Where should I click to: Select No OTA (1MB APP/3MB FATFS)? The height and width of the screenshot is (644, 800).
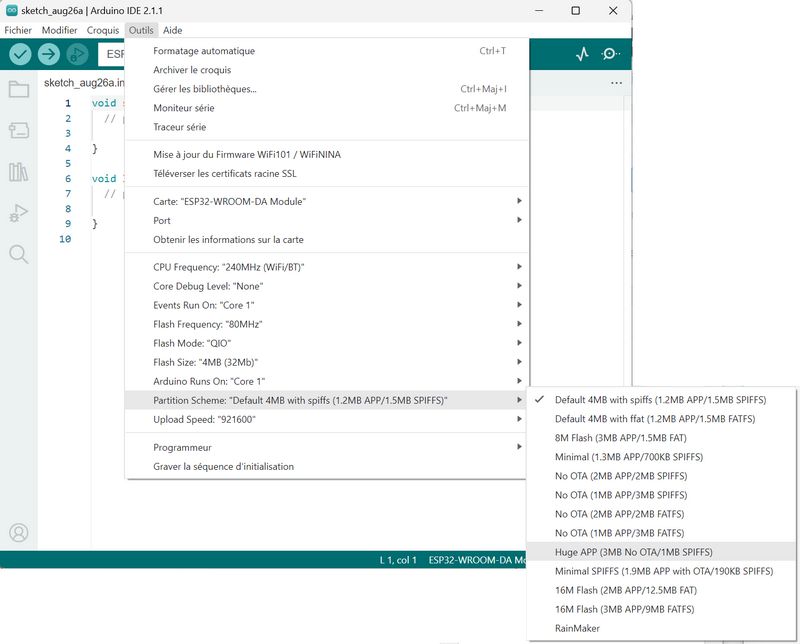click(x=661, y=533)
